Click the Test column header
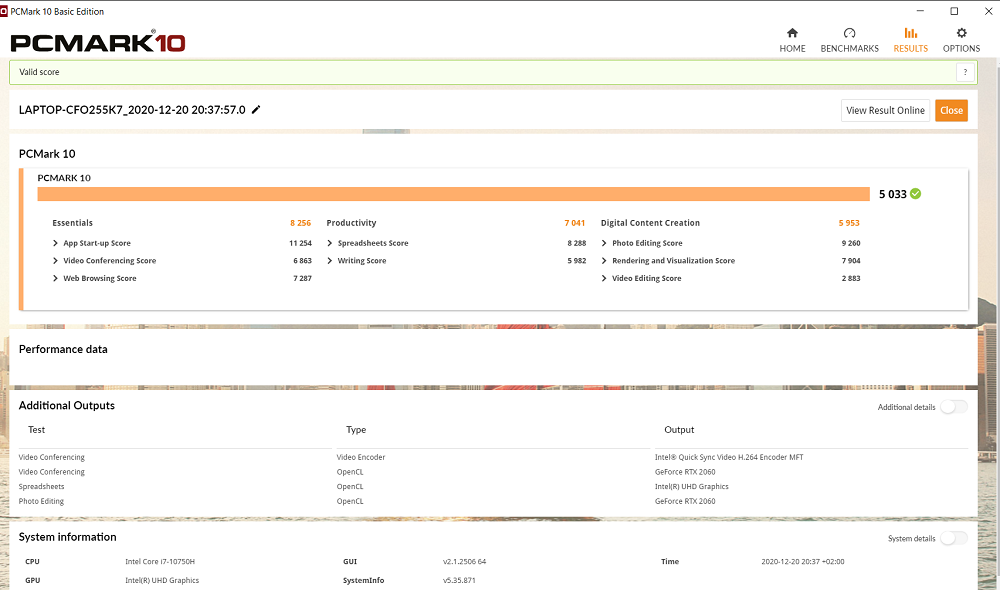 [x=36, y=430]
